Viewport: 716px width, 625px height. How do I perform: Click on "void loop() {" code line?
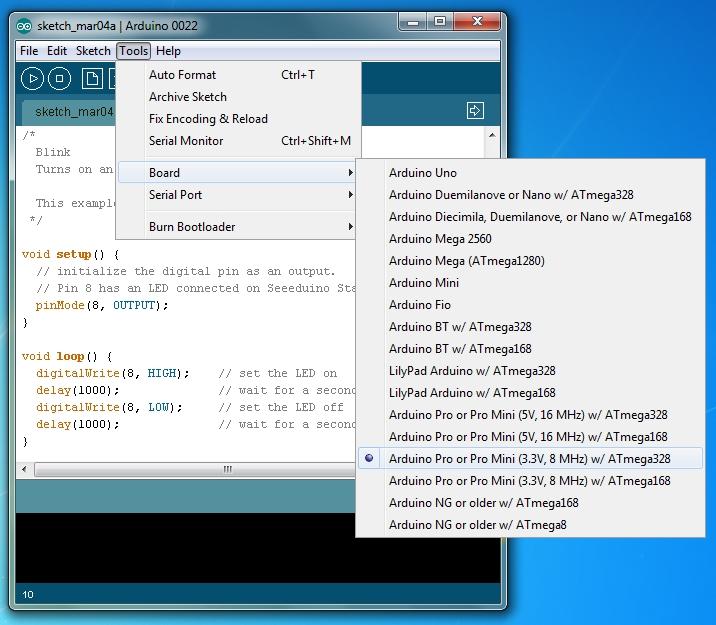pos(67,356)
